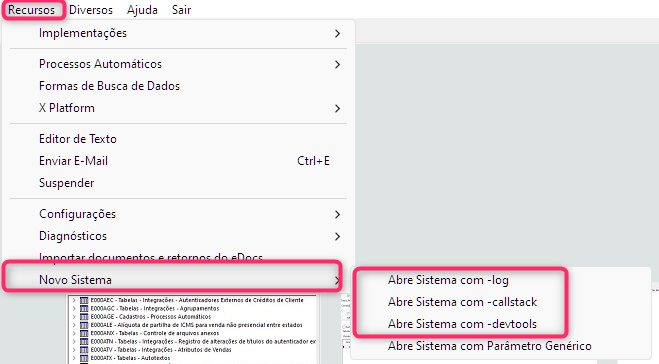
Task: Open the Diversos menu
Action: pos(91,10)
